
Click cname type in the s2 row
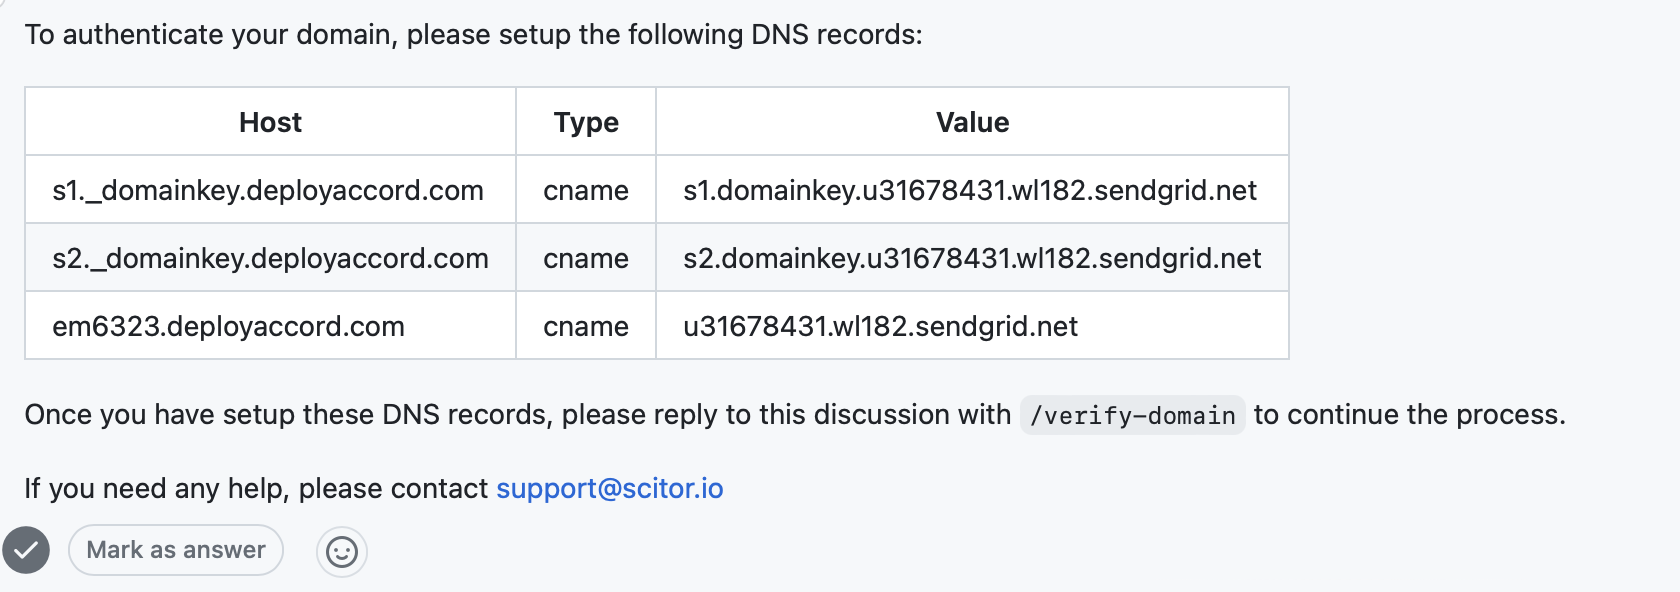click(x=586, y=258)
